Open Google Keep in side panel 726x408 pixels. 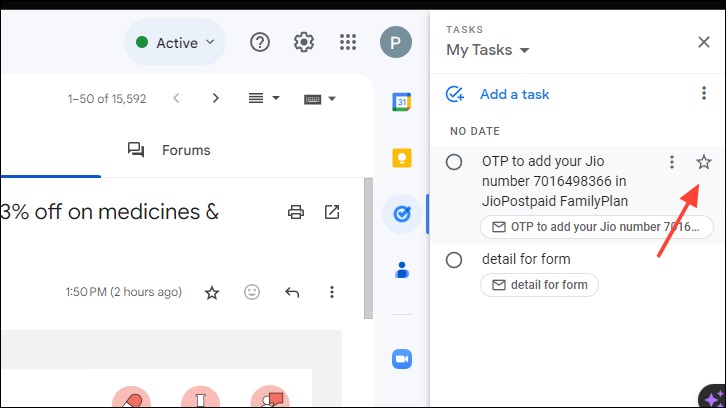click(x=401, y=158)
